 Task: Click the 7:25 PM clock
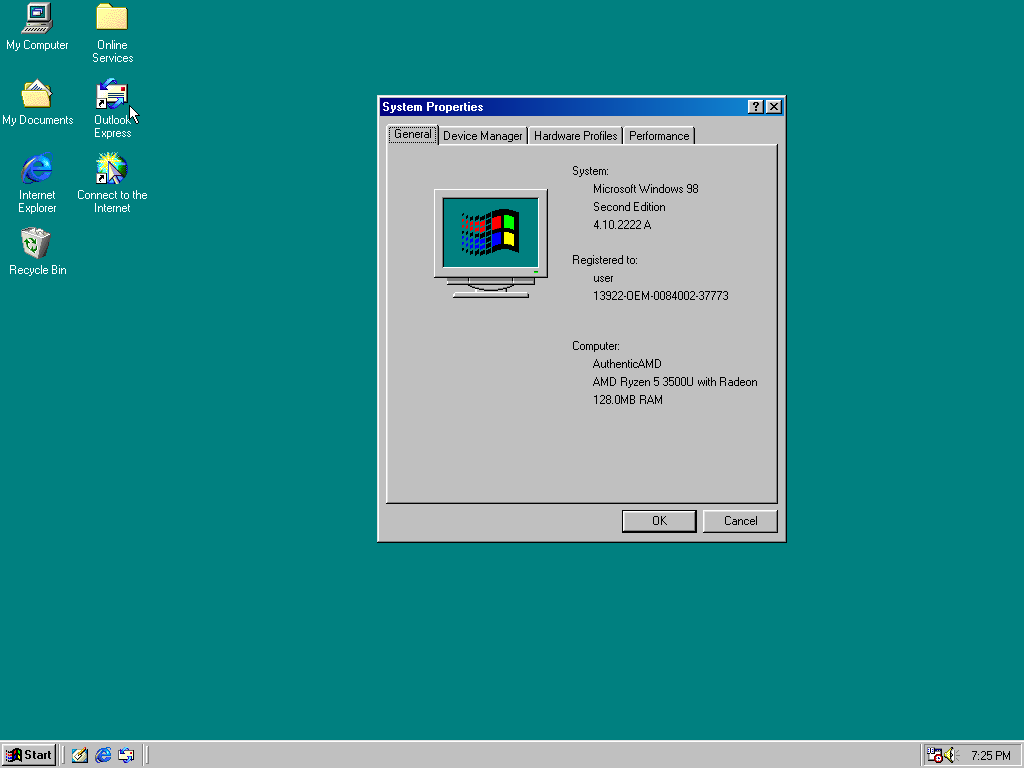[991, 756]
